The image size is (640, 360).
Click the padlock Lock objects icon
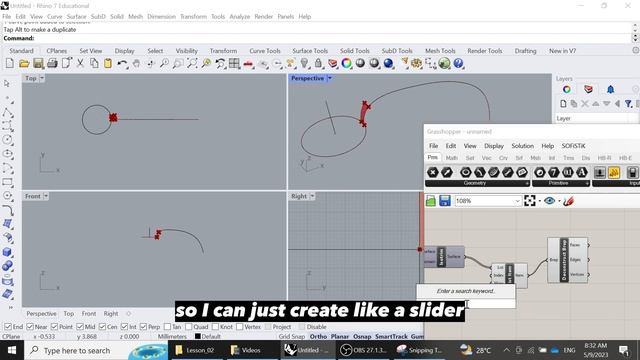318,63
